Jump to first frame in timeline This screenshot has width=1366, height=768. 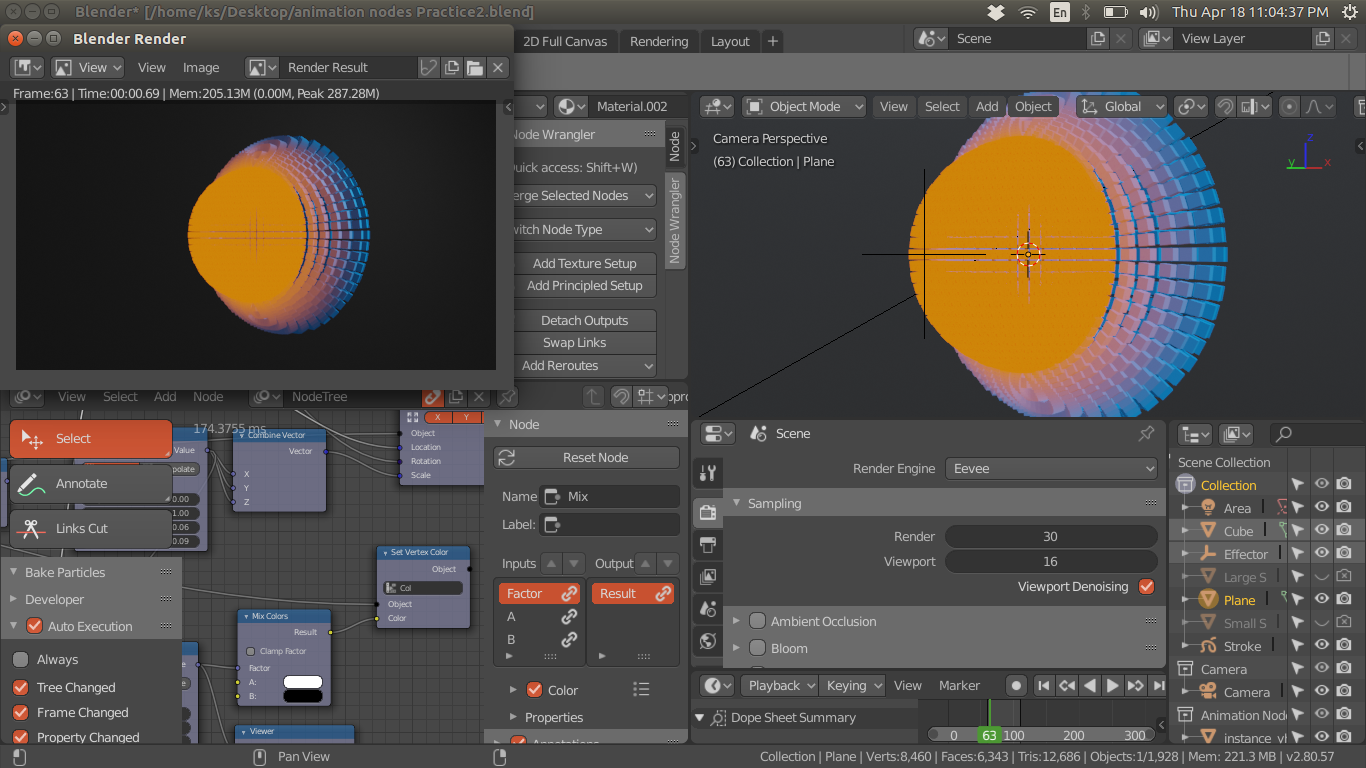point(1042,686)
